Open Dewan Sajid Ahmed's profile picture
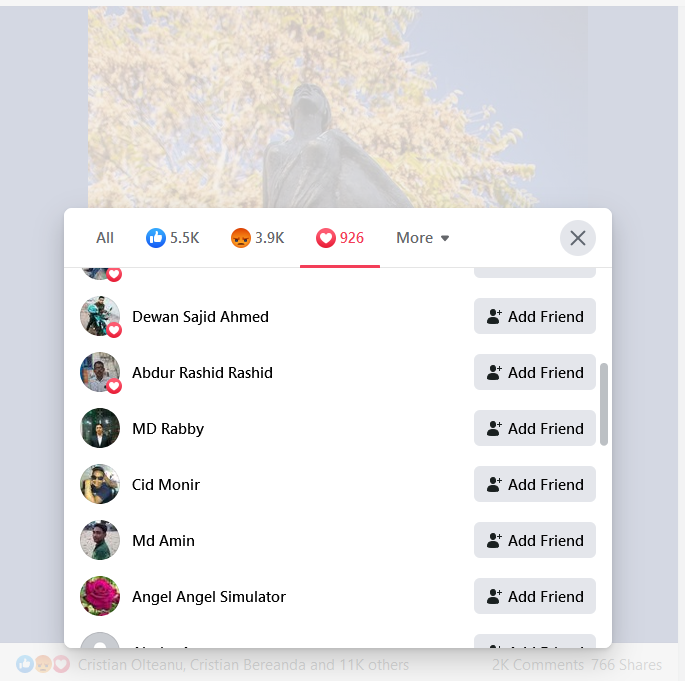The height and width of the screenshot is (681, 685). [100, 316]
